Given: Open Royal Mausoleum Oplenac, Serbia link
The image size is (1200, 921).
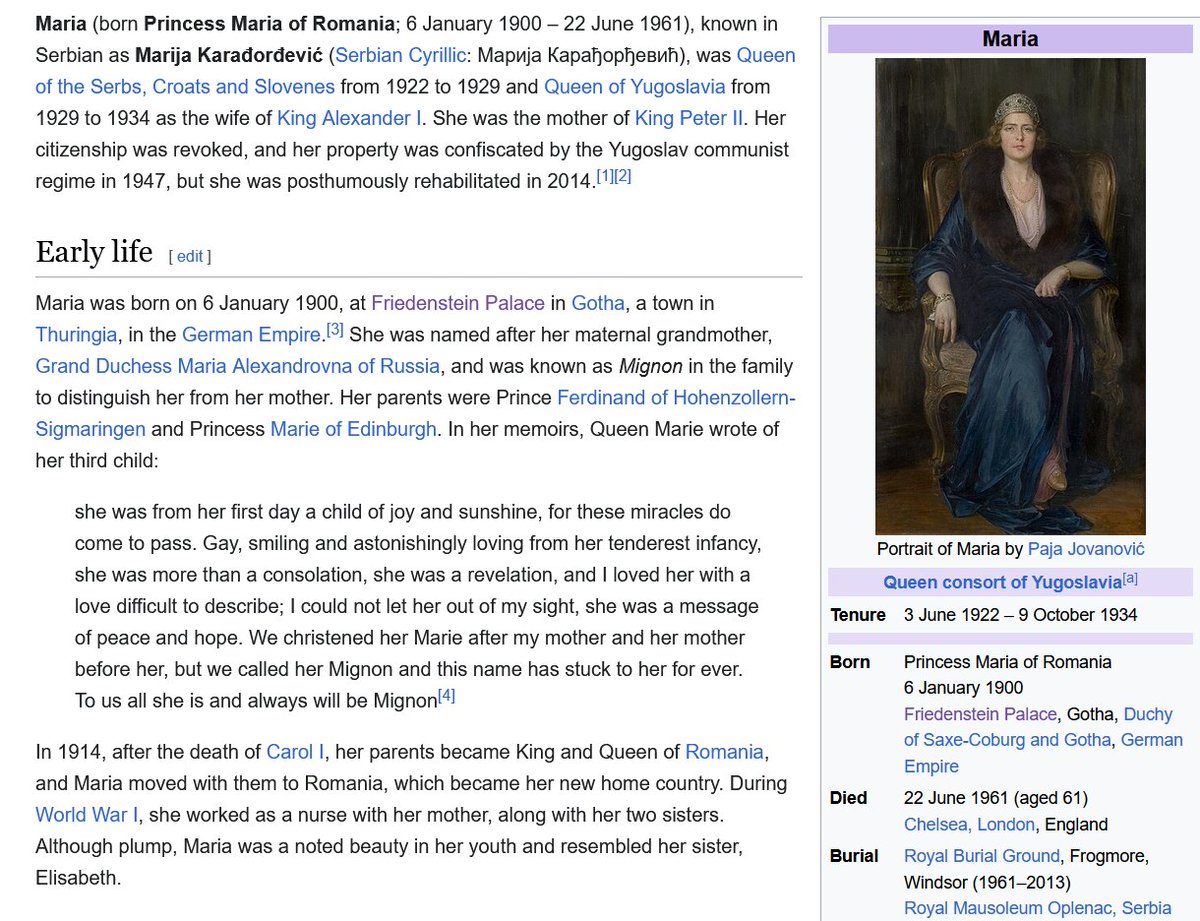Looking at the screenshot, I should pos(1037,908).
